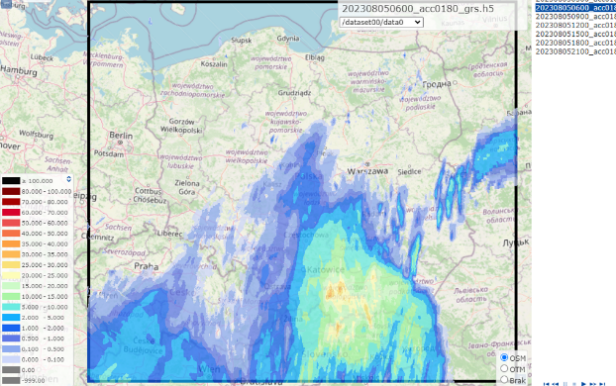The width and height of the screenshot is (616, 386).
Task: Click the play animation button
Action: click(x=583, y=384)
